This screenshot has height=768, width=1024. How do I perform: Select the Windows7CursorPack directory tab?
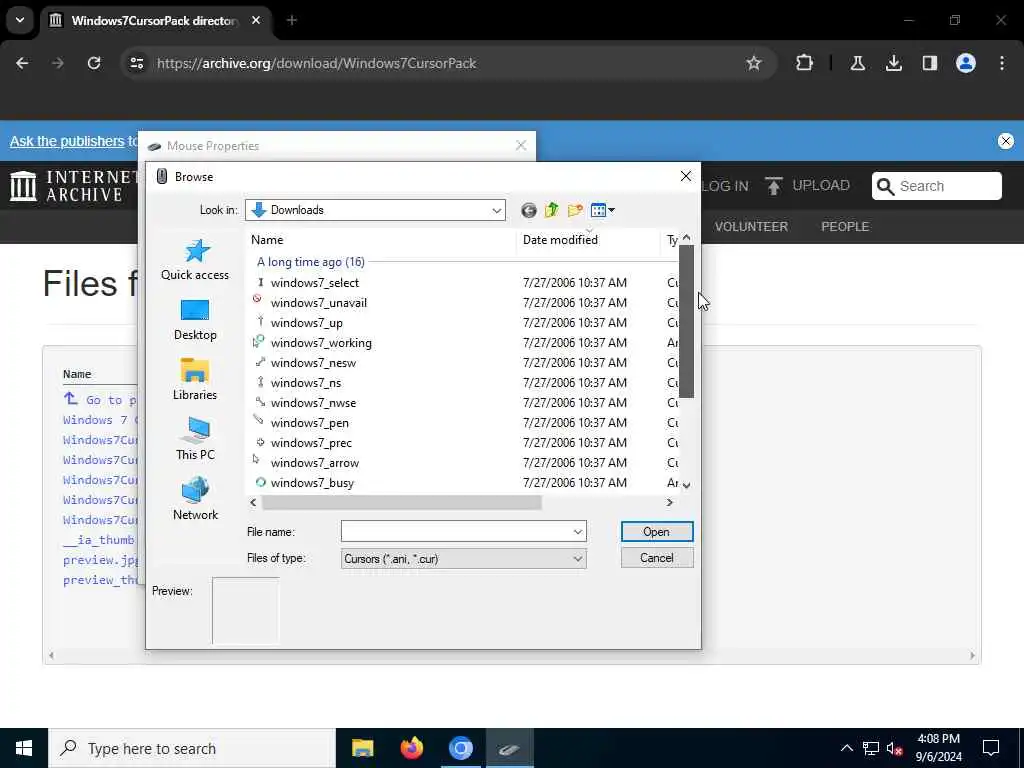coord(157,21)
